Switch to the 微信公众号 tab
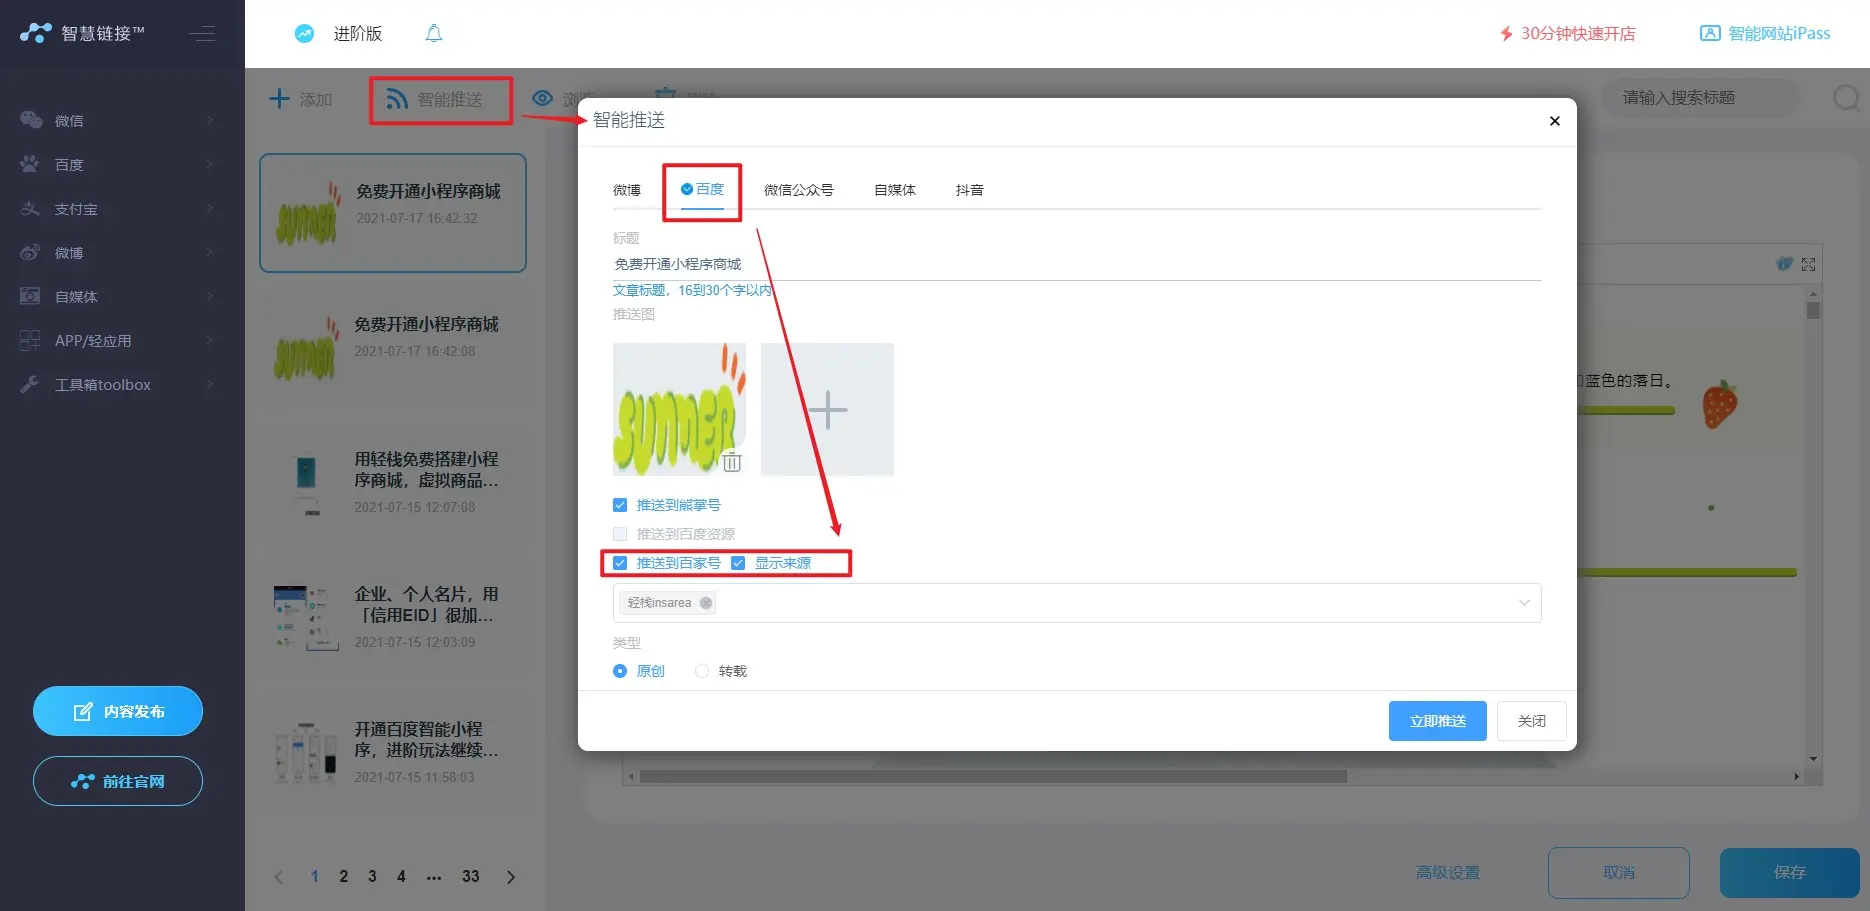 point(798,190)
